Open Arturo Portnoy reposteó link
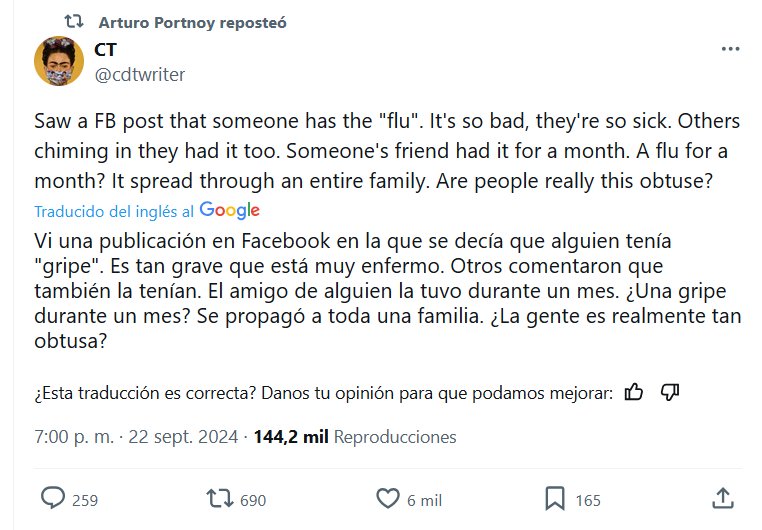 [193, 22]
